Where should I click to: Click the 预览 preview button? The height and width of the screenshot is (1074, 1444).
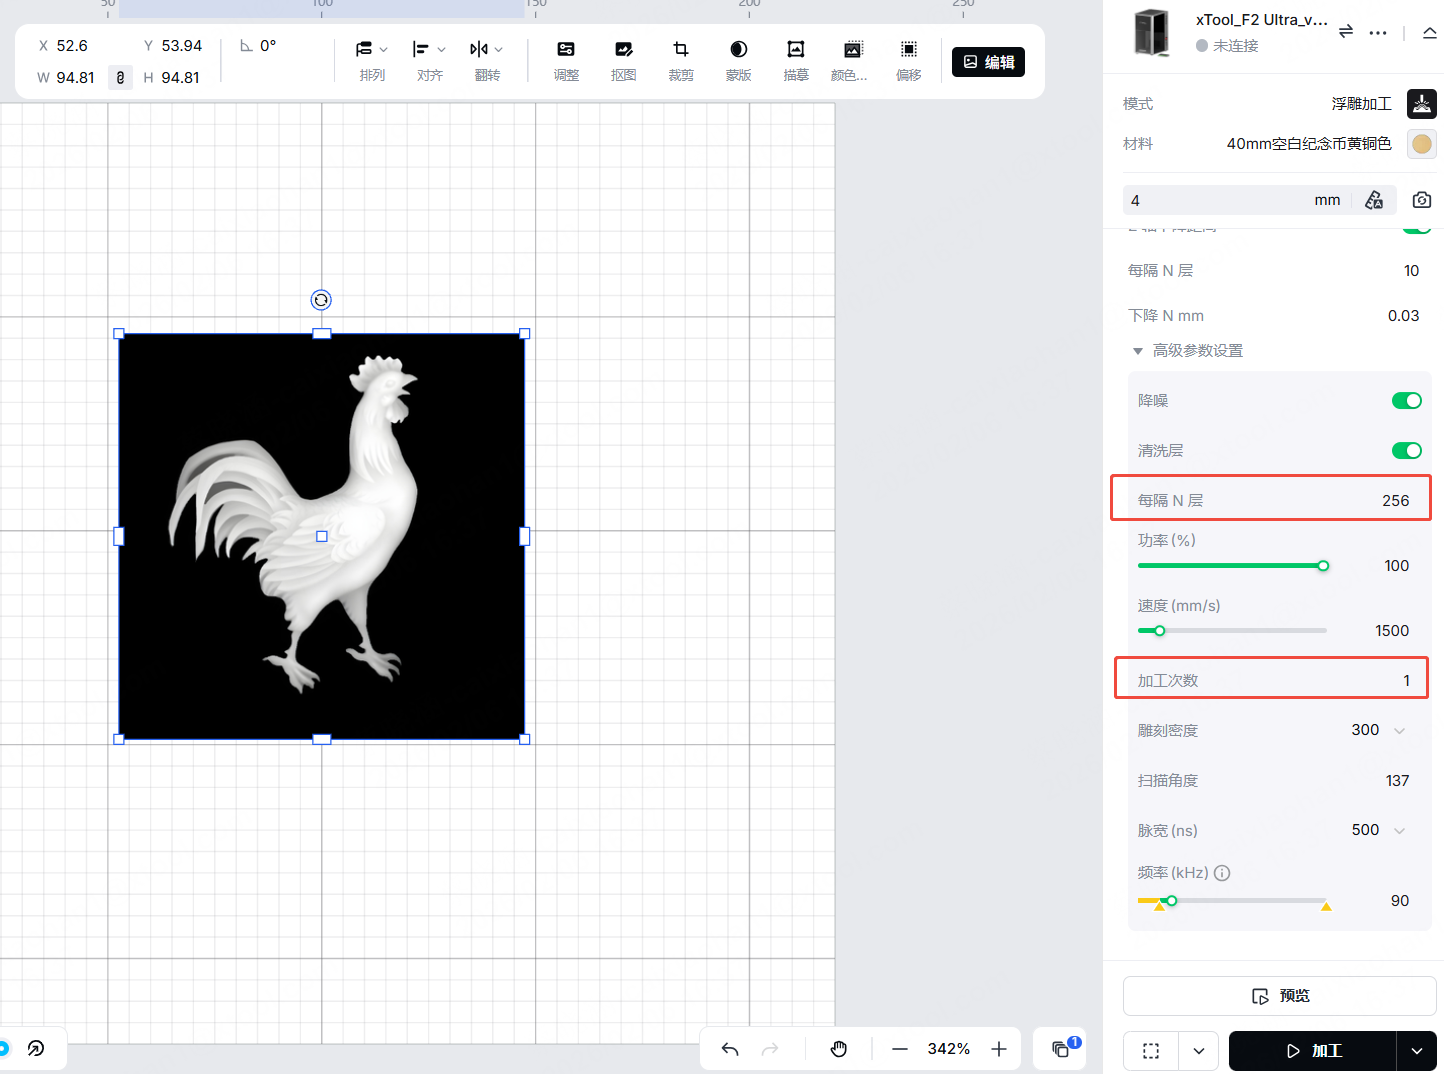(1279, 996)
